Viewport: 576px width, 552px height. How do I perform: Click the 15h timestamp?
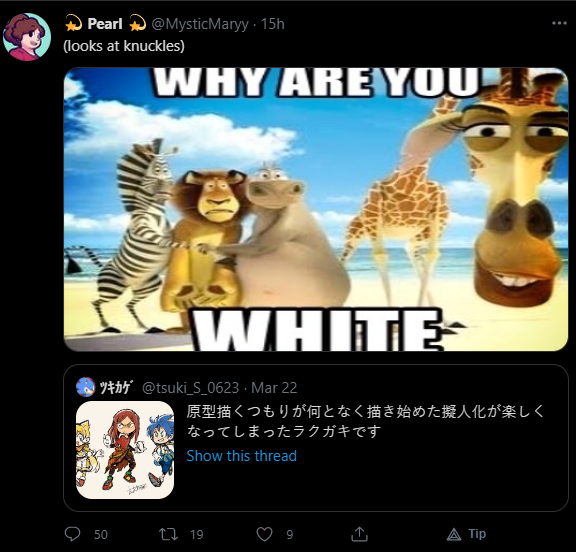click(273, 24)
